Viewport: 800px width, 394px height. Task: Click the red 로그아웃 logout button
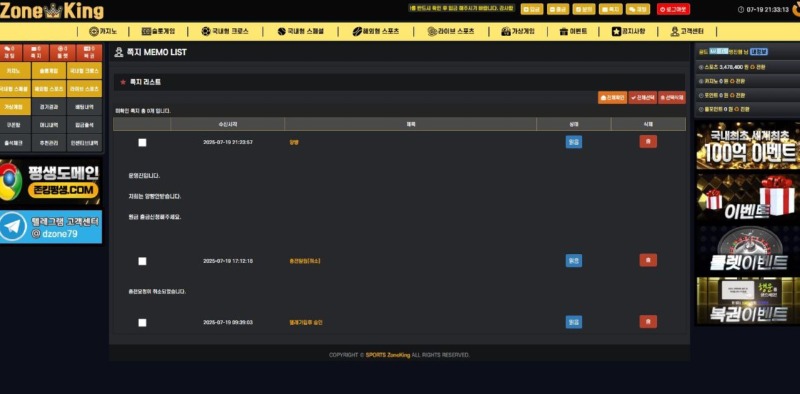673,9
